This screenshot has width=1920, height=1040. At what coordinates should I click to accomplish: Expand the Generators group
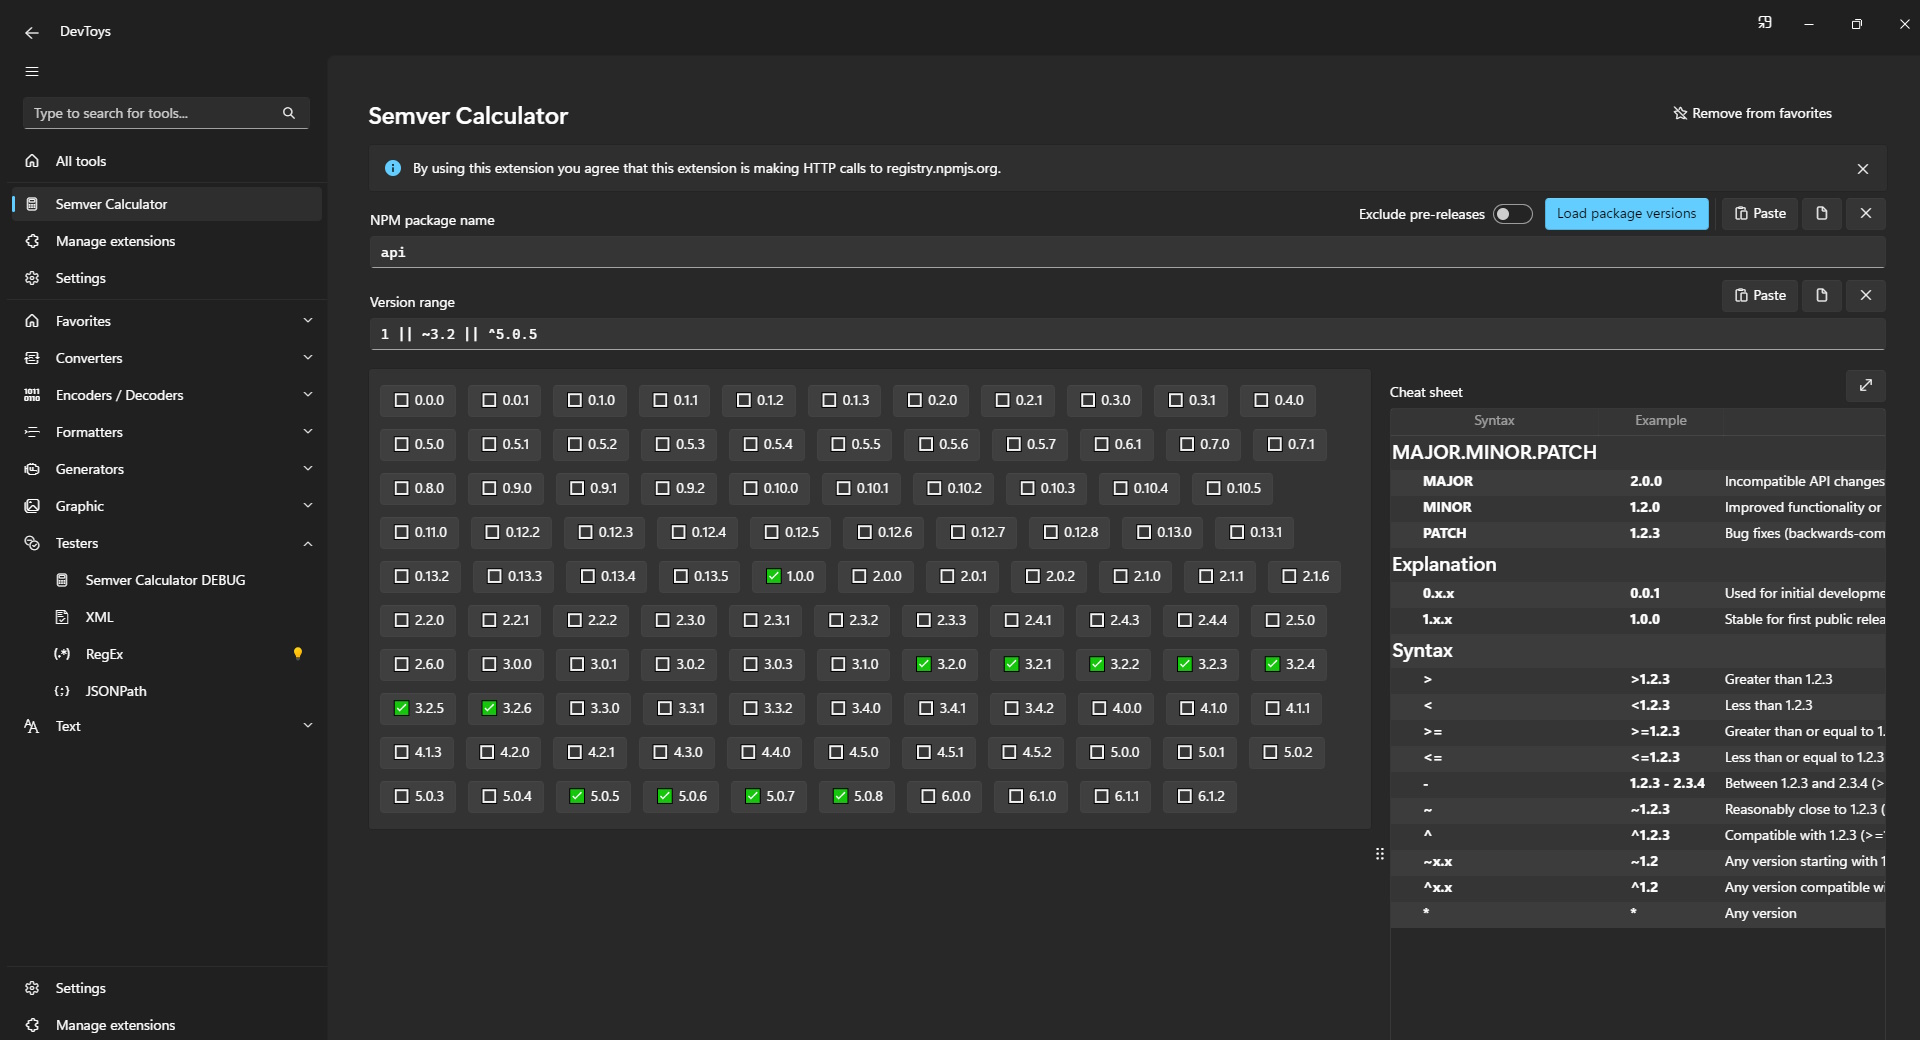click(166, 469)
